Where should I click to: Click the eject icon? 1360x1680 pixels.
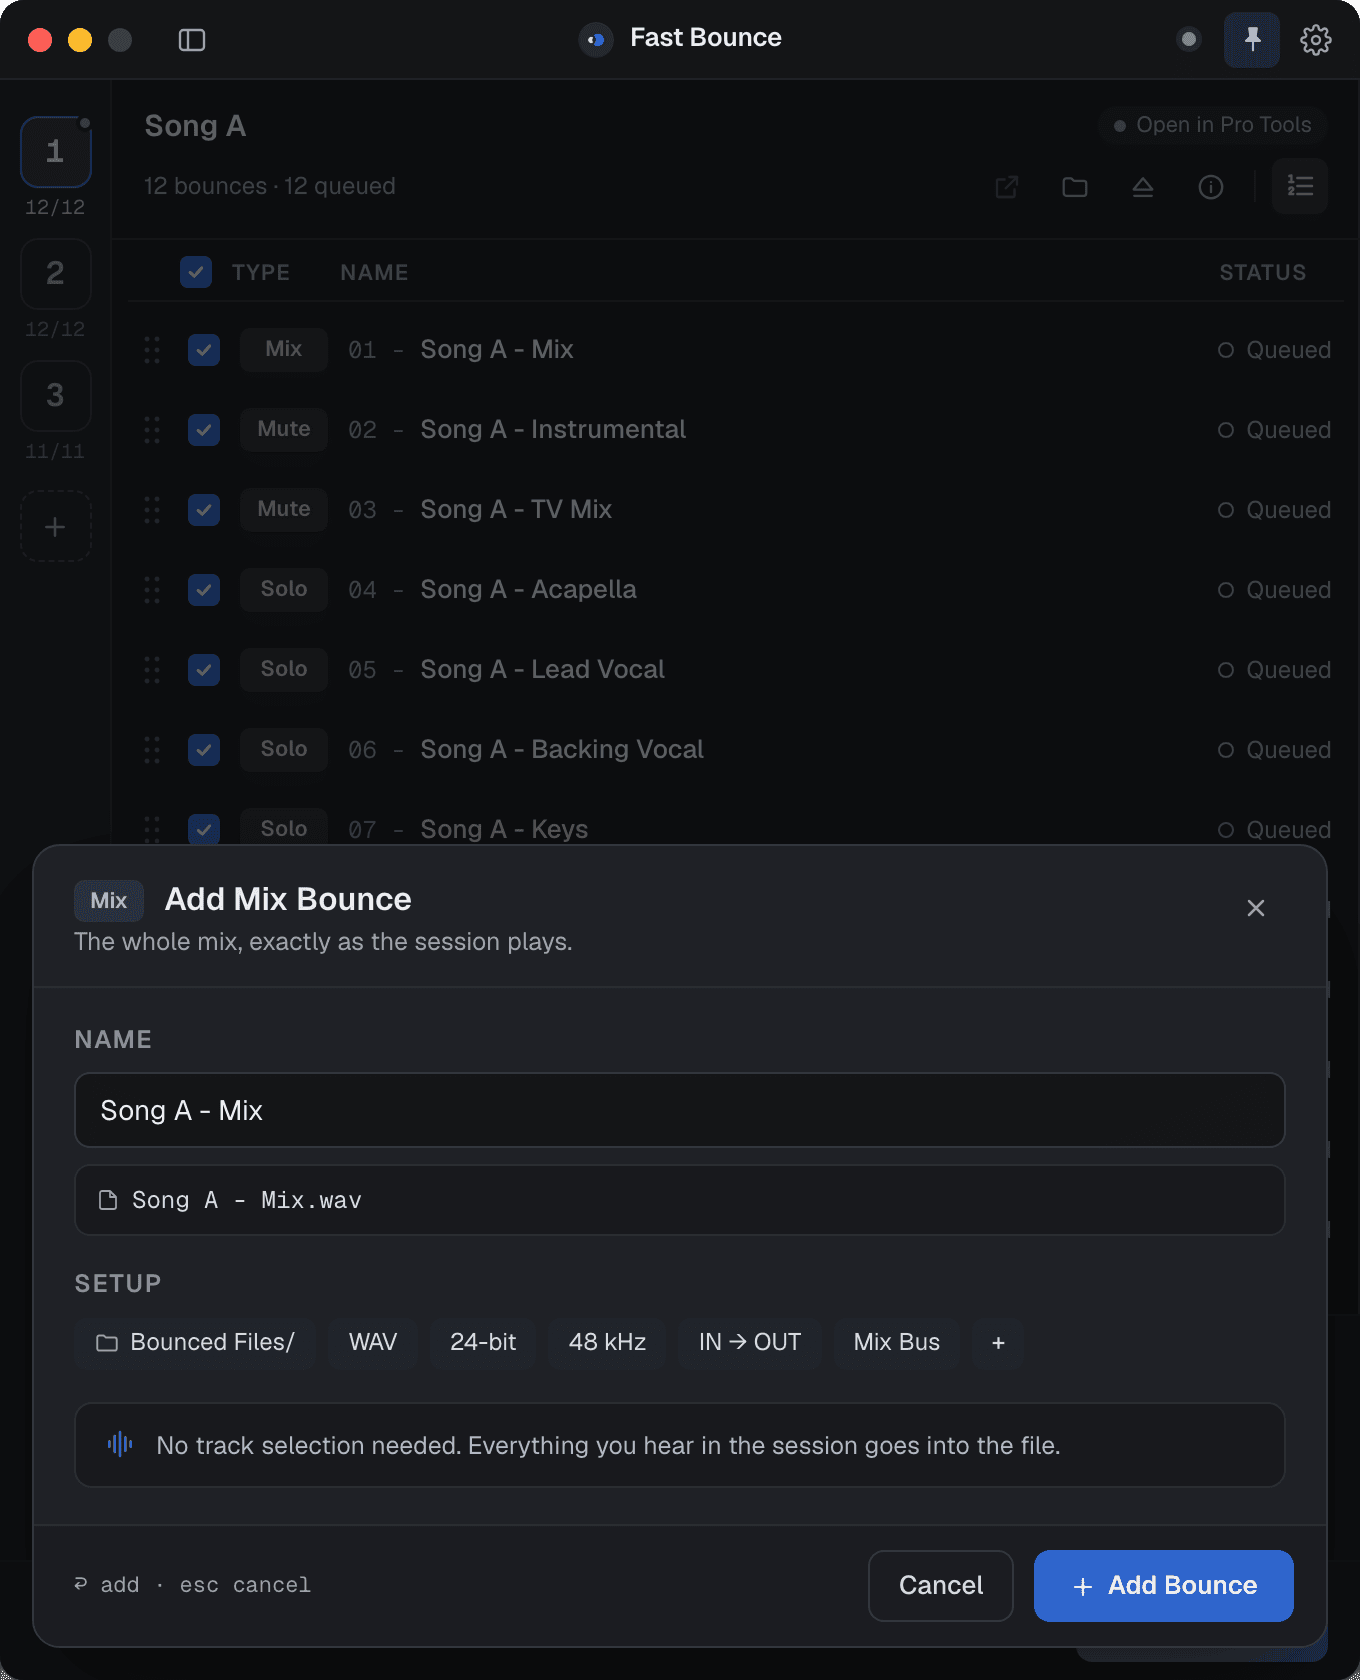[1143, 187]
